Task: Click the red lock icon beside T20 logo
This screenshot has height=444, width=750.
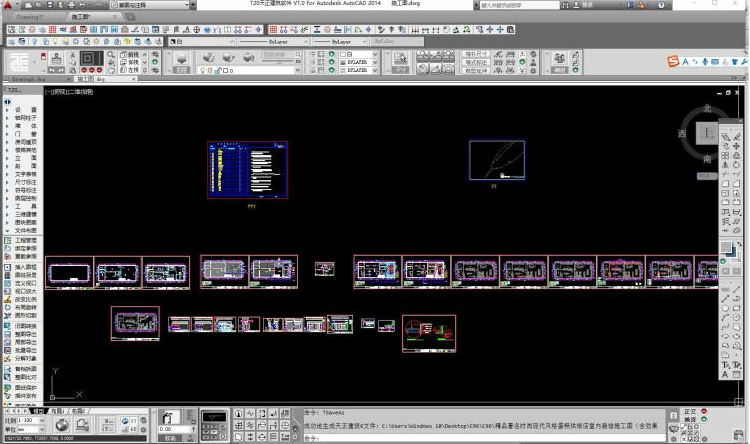Action: click(43, 56)
